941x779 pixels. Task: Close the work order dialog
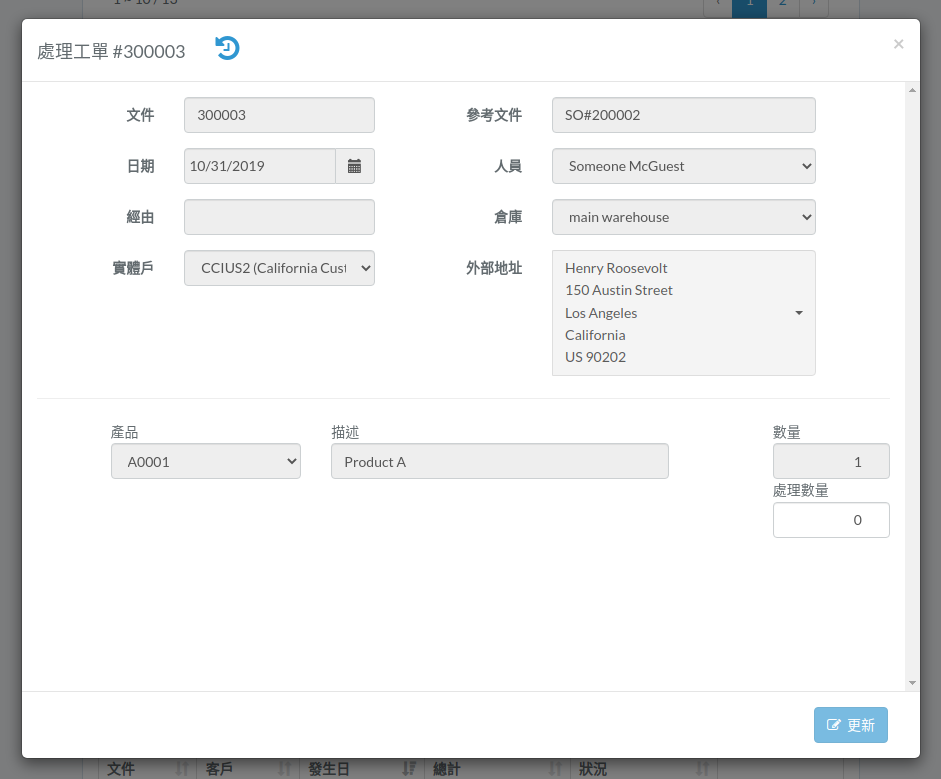click(x=898, y=44)
